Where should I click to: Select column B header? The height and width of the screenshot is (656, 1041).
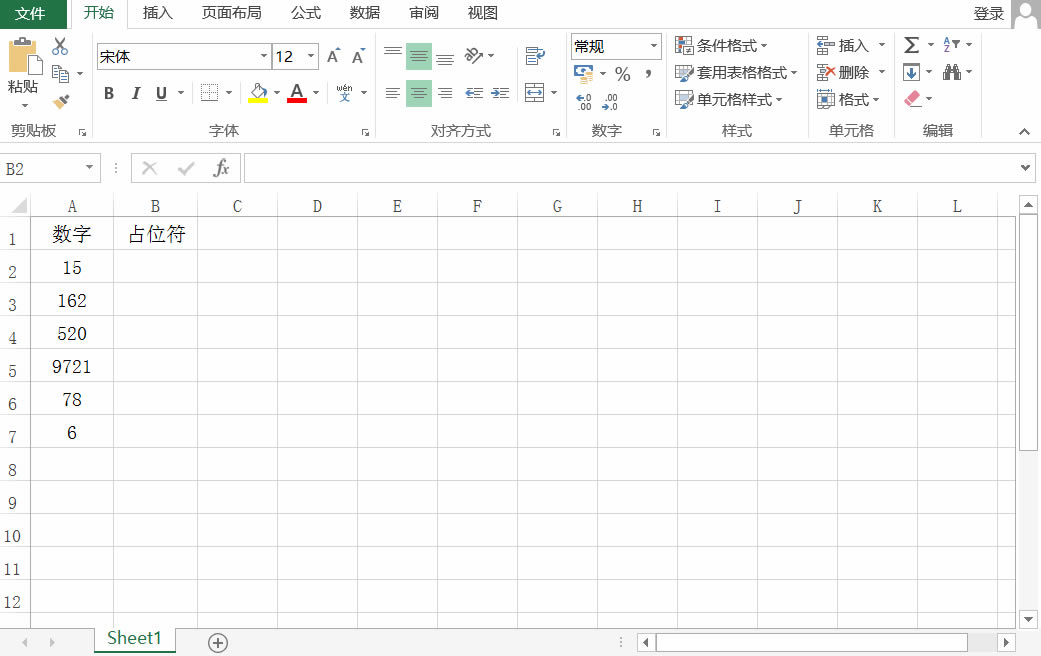[x=155, y=206]
